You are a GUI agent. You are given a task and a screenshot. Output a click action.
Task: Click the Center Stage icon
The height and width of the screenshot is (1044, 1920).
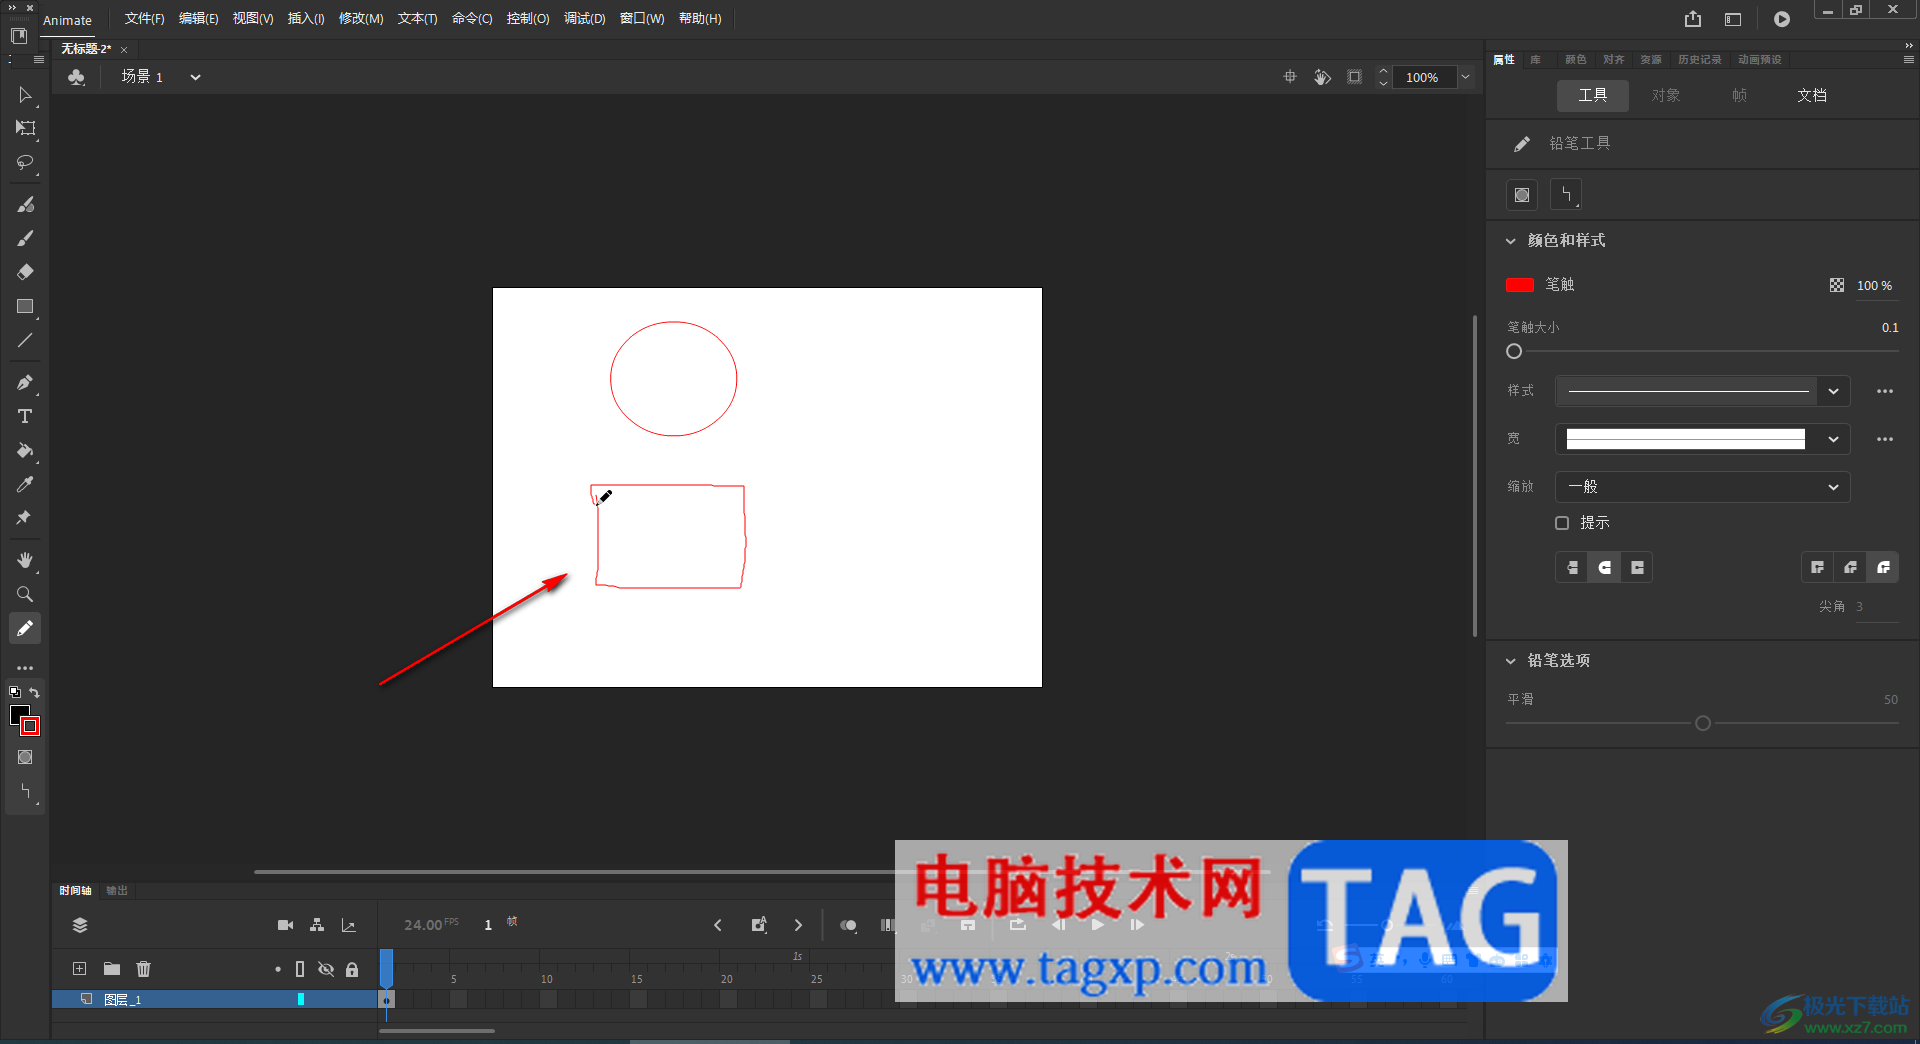click(1290, 77)
